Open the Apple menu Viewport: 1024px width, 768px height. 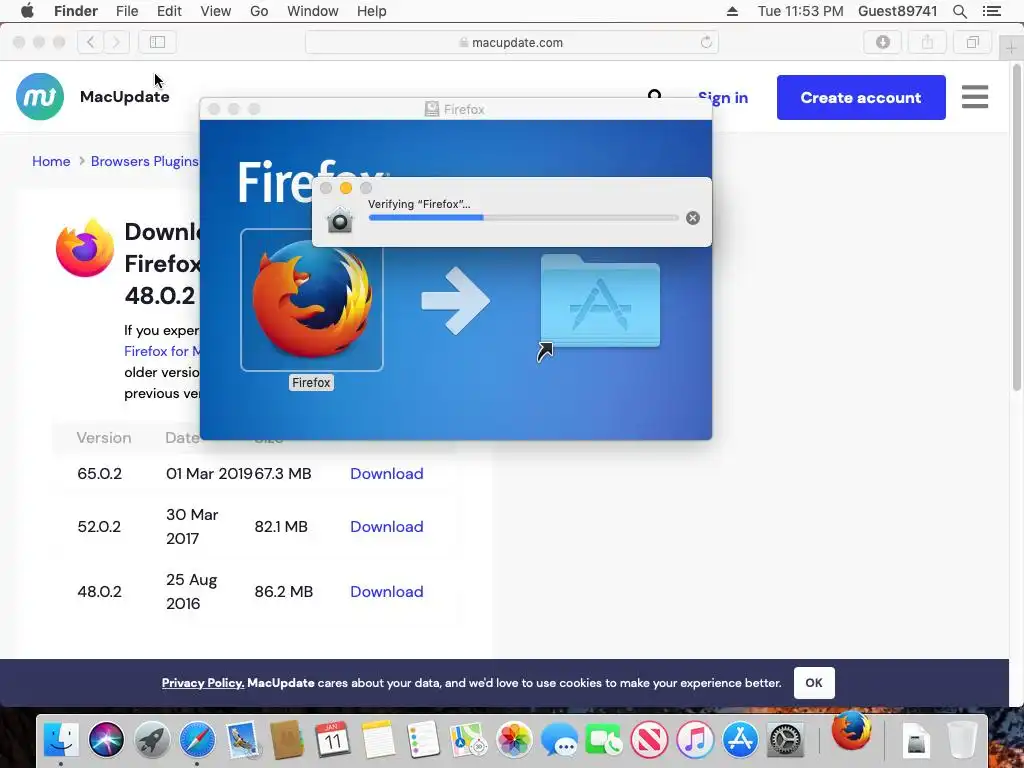pyautogui.click(x=27, y=11)
